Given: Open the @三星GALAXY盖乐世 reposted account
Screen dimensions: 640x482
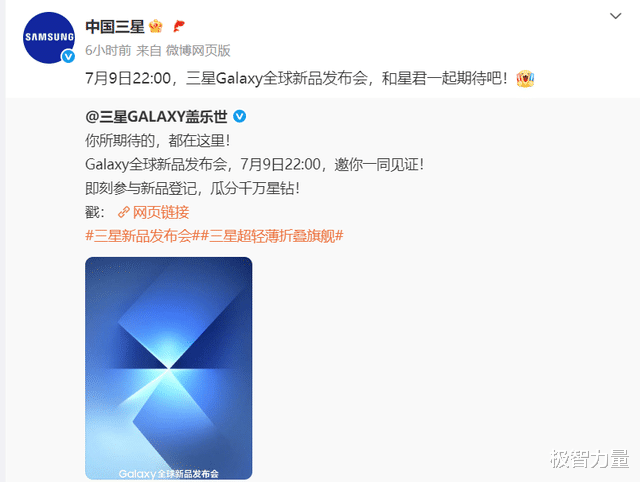Looking at the screenshot, I should click(156, 117).
